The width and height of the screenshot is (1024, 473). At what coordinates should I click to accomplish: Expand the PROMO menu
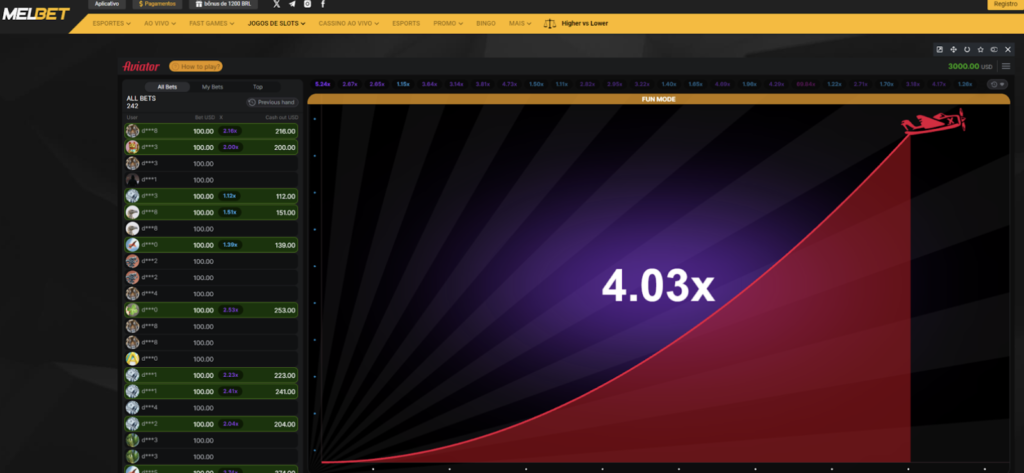point(448,24)
